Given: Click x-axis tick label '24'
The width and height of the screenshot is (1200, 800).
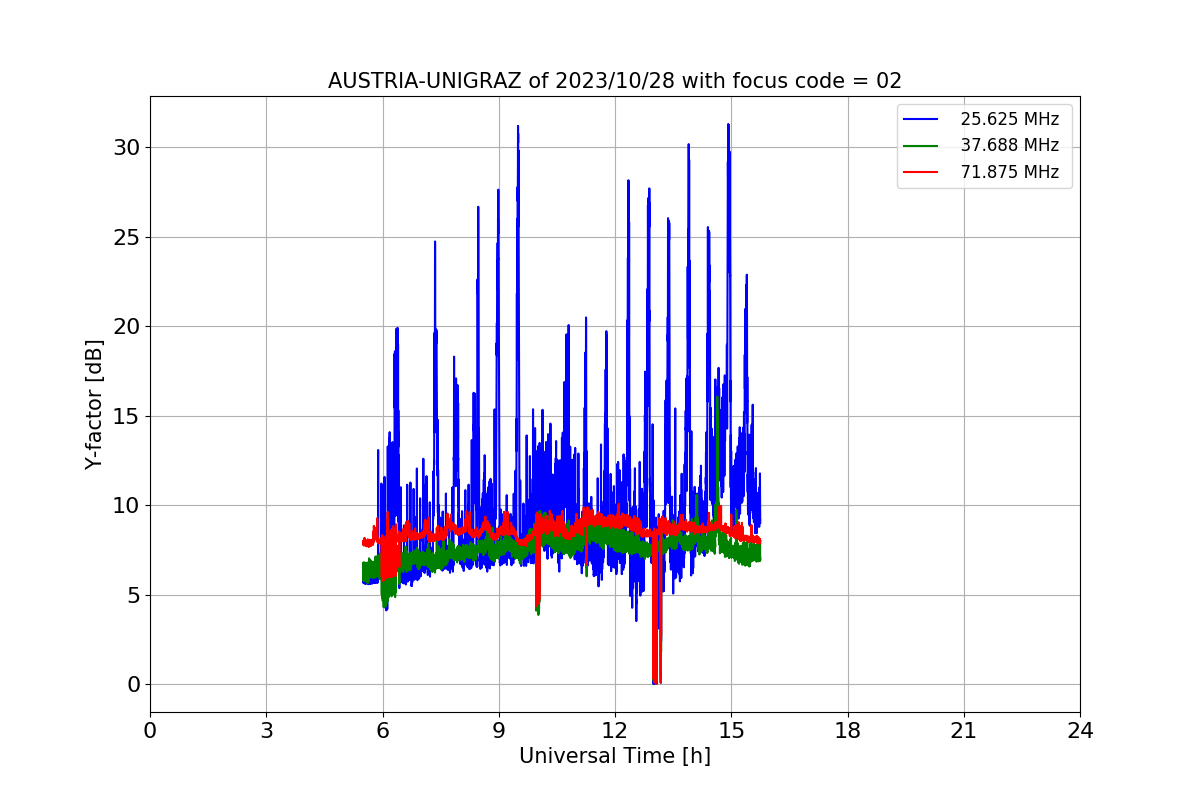Looking at the screenshot, I should click(x=1080, y=731).
